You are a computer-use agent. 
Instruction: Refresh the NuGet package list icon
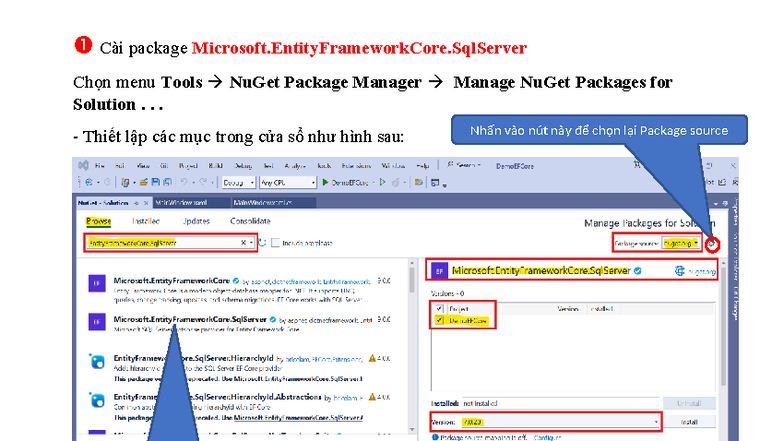tap(262, 243)
